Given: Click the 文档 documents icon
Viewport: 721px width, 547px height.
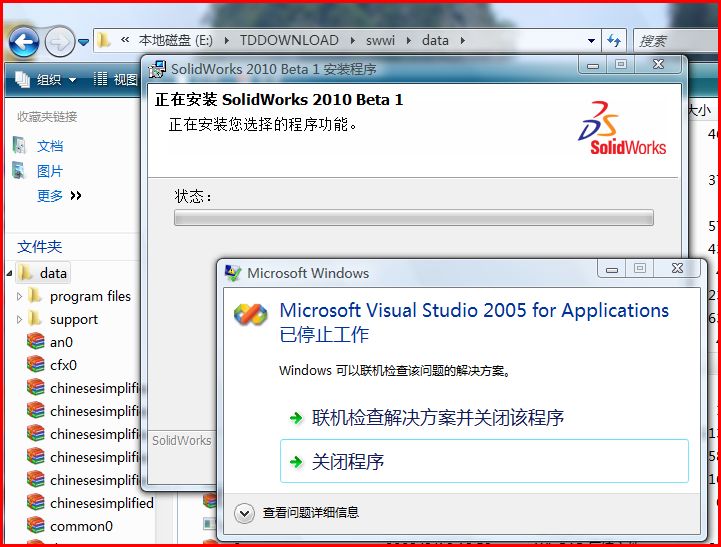Looking at the screenshot, I should (19, 145).
